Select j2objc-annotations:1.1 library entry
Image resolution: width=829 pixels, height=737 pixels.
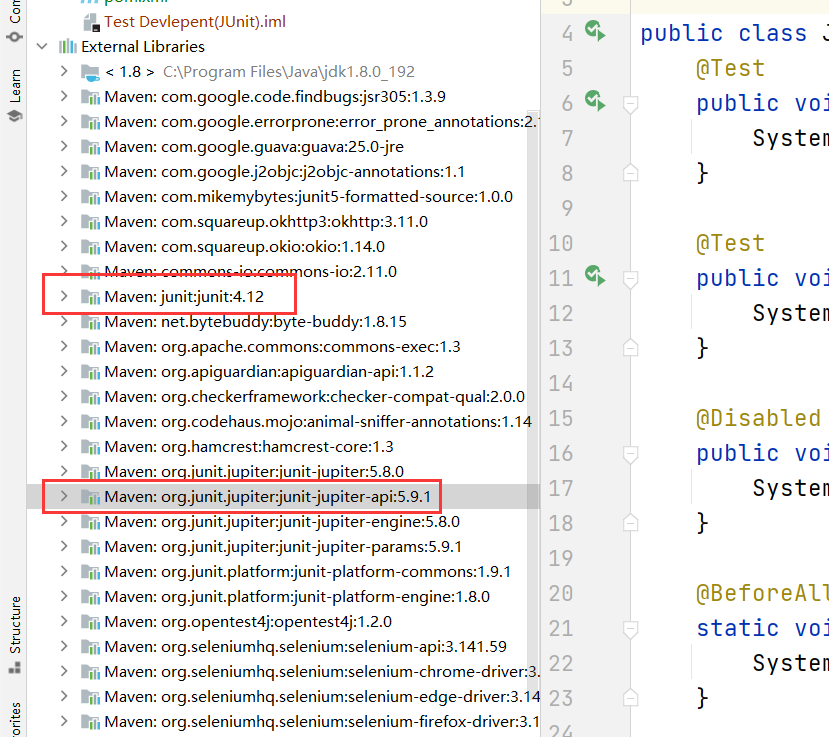(284, 172)
